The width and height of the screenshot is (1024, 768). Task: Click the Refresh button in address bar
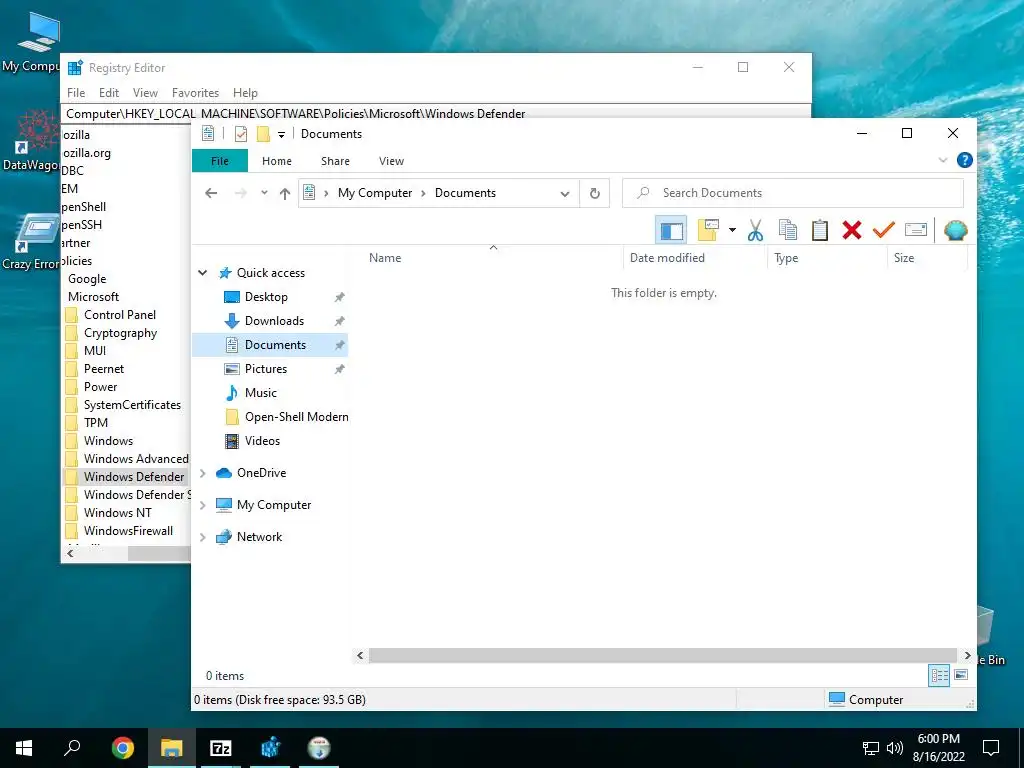pyautogui.click(x=594, y=193)
